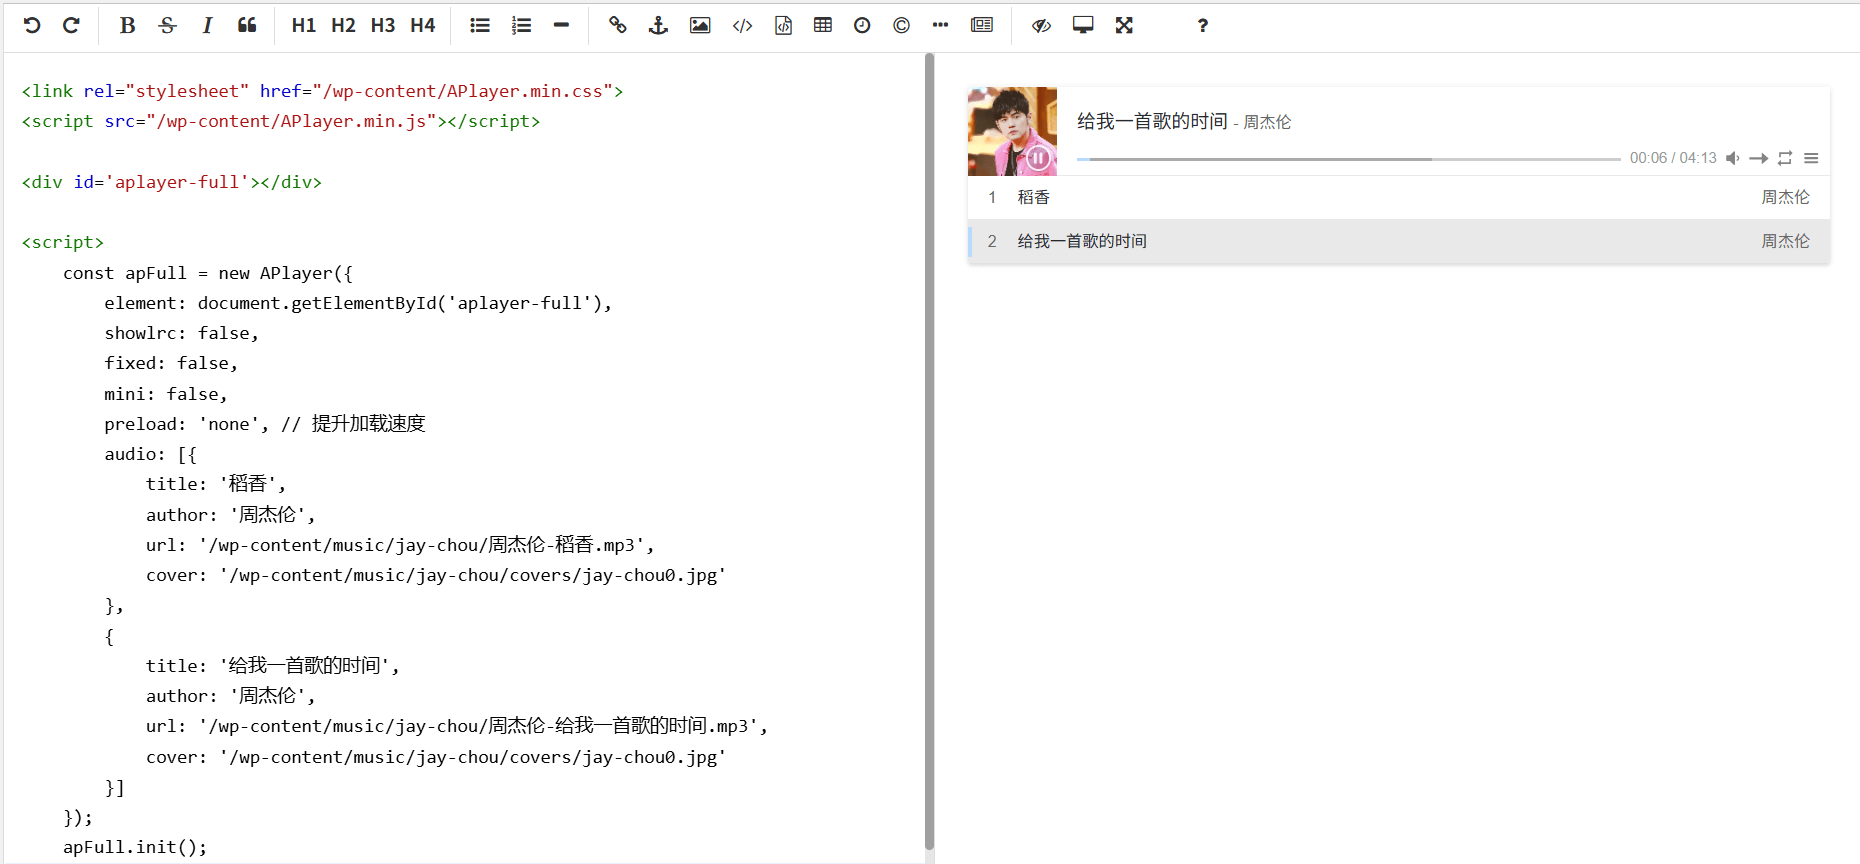Insert an ordered numbered list
The height and width of the screenshot is (864, 1860).
[521, 26]
